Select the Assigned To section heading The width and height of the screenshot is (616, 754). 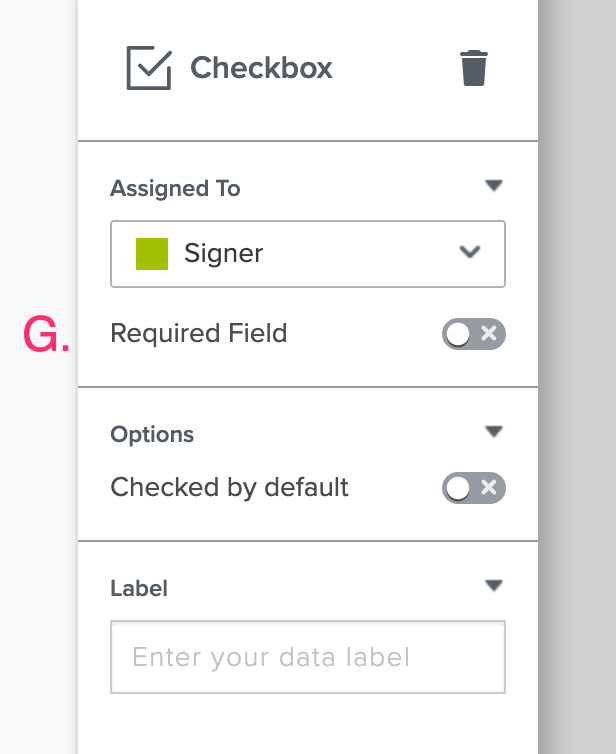tap(175, 188)
